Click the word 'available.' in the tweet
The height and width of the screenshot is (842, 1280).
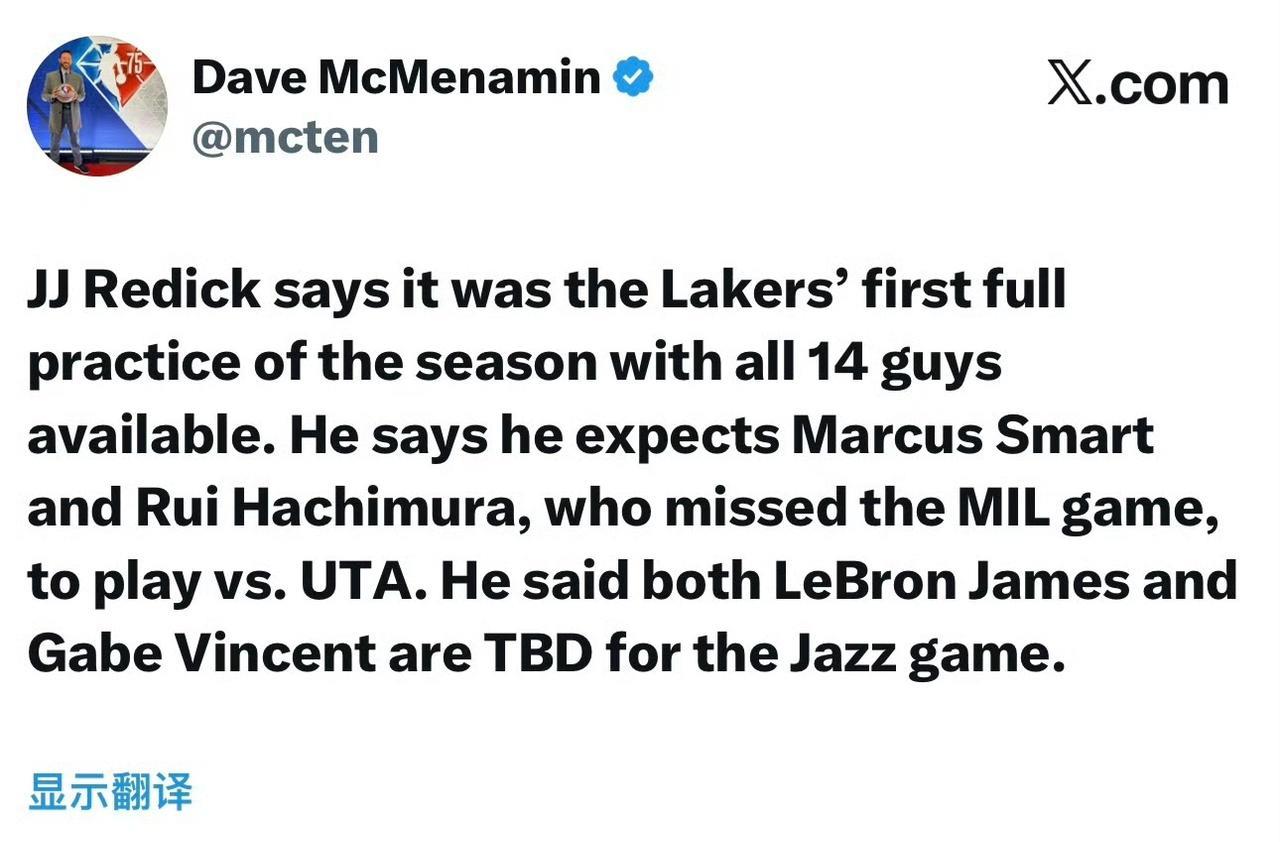click(x=147, y=436)
